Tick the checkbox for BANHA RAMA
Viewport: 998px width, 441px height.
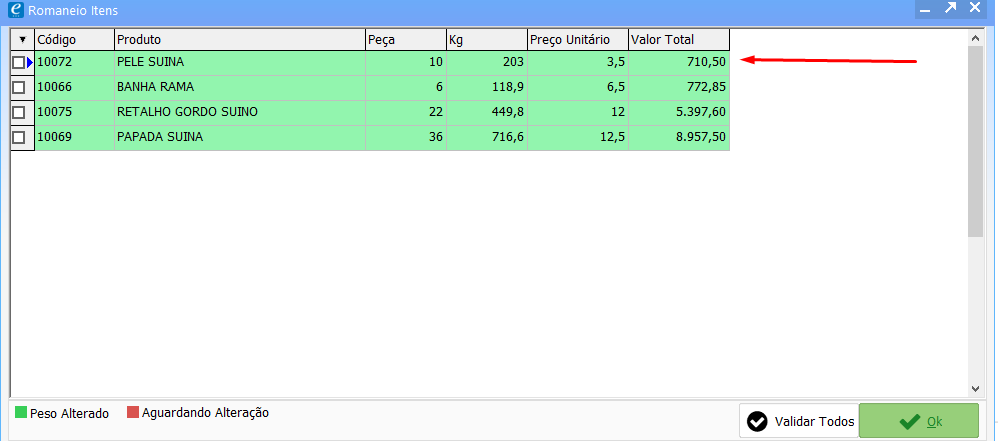18,88
